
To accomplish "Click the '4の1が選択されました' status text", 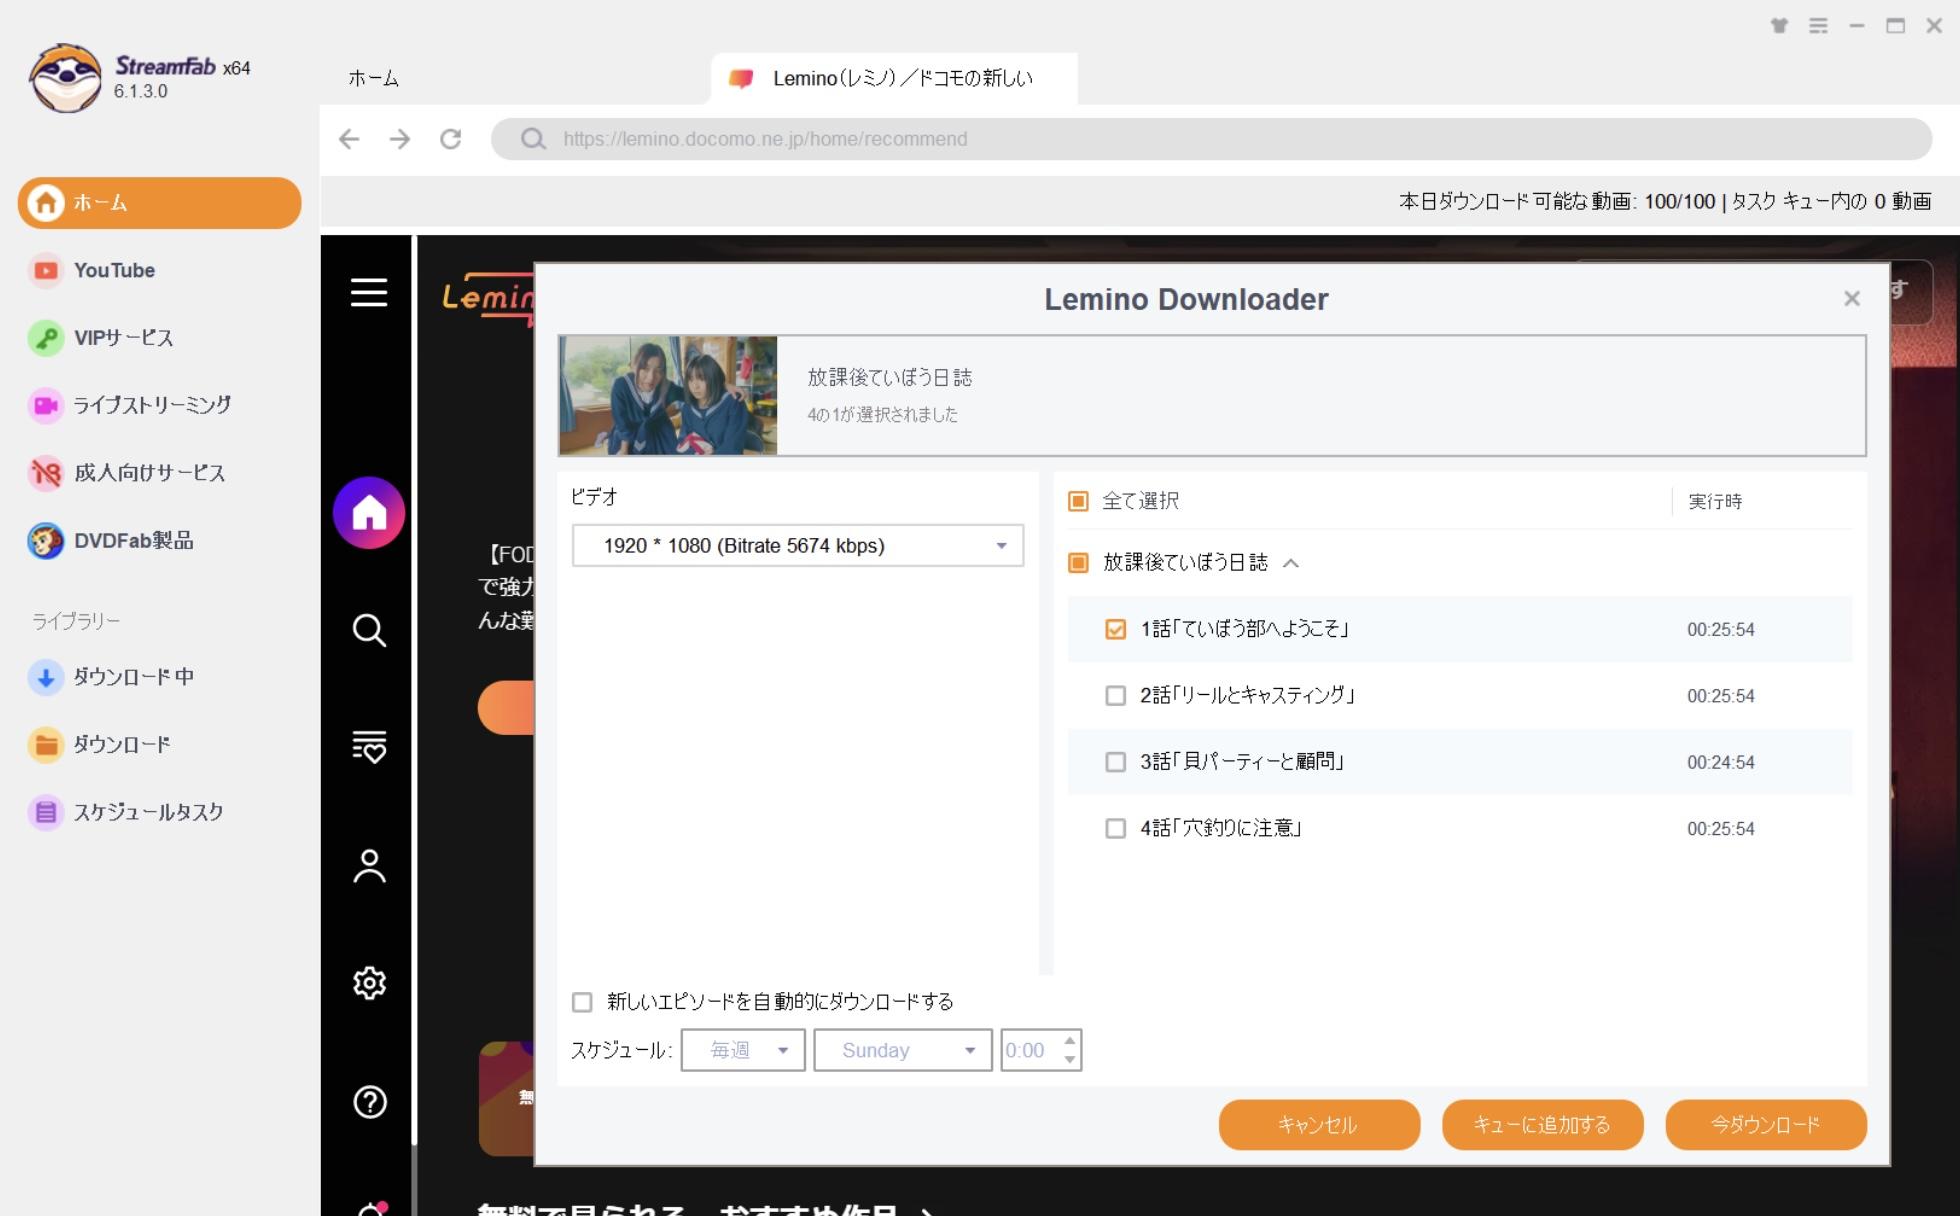I will (x=882, y=414).
